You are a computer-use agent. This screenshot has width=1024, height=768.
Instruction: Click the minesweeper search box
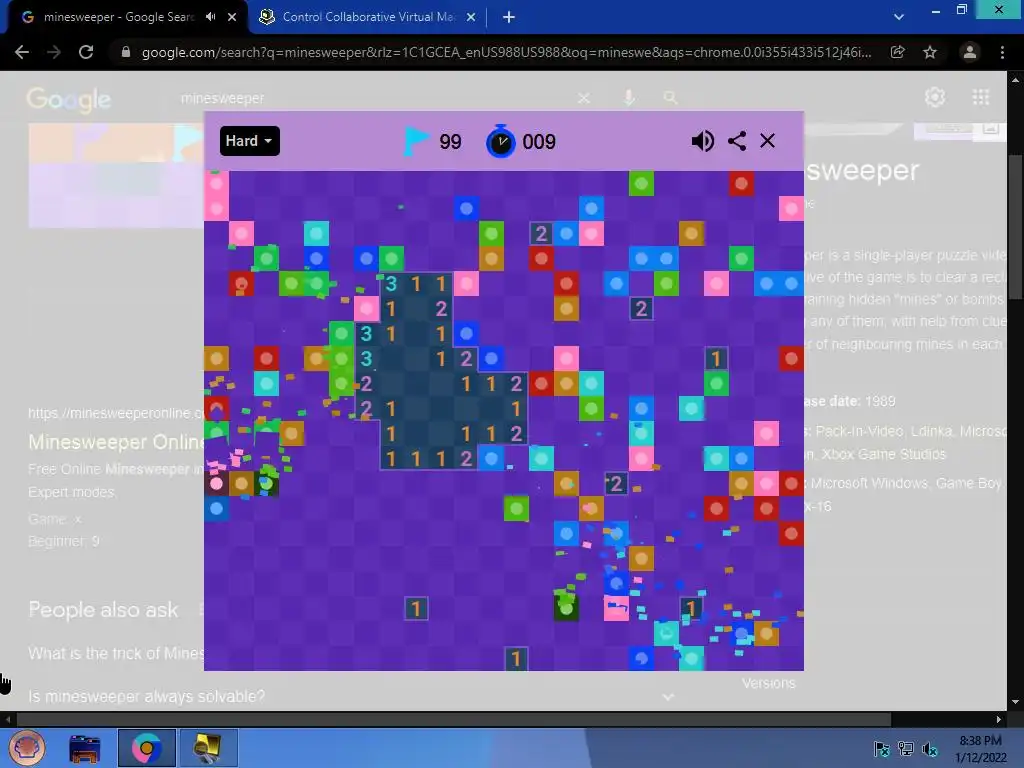[372, 98]
